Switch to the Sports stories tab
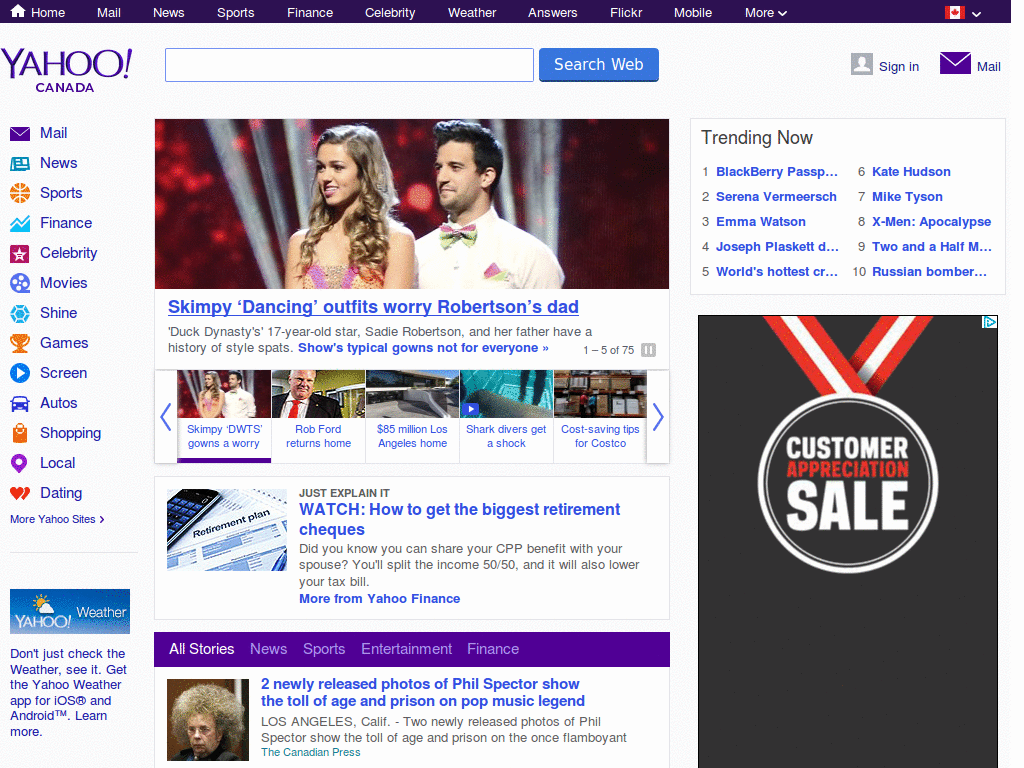The image size is (1024, 768). 324,649
